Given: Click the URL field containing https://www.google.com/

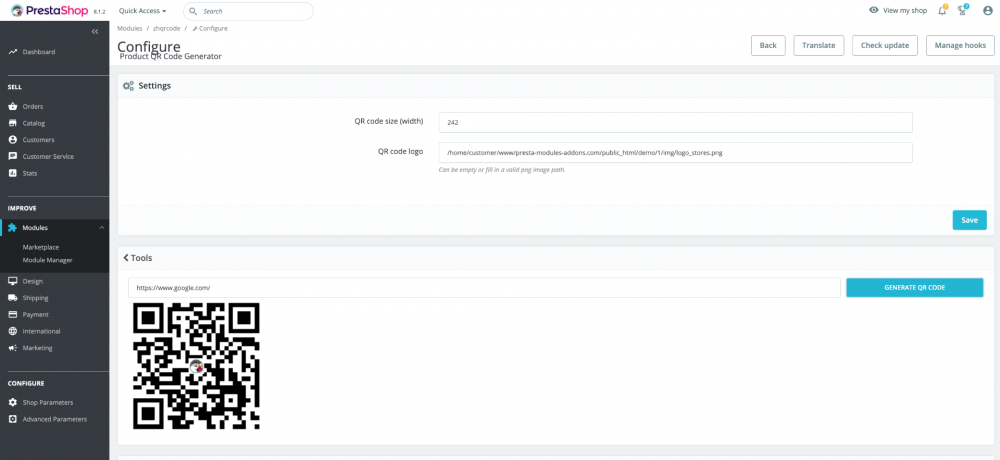Looking at the screenshot, I should point(484,288).
